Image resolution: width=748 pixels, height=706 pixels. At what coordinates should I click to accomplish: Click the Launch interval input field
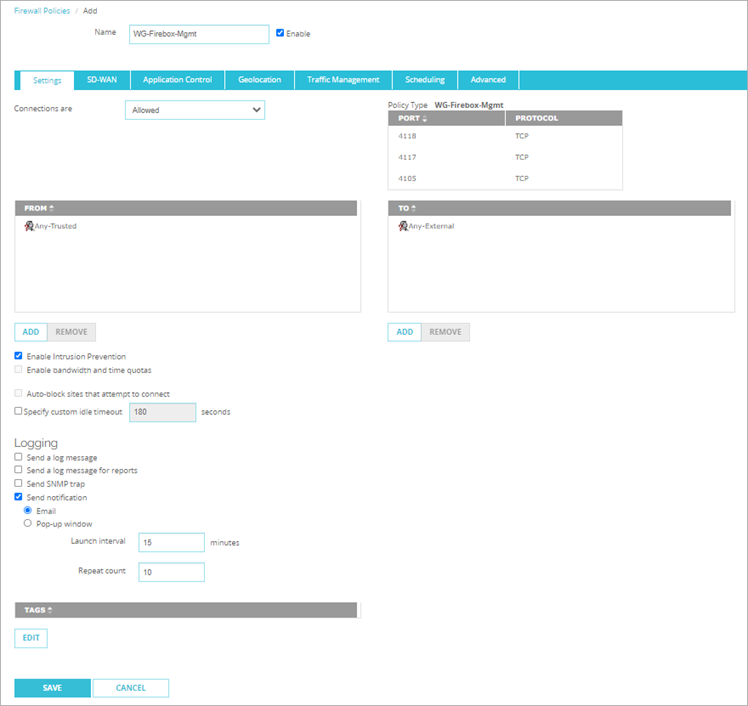point(171,542)
